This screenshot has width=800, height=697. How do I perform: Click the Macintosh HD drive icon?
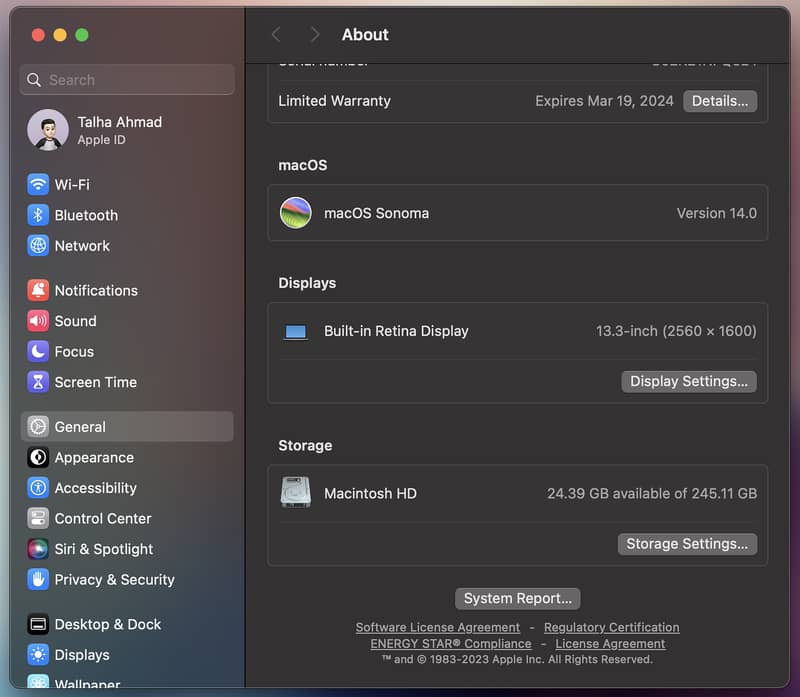296,493
